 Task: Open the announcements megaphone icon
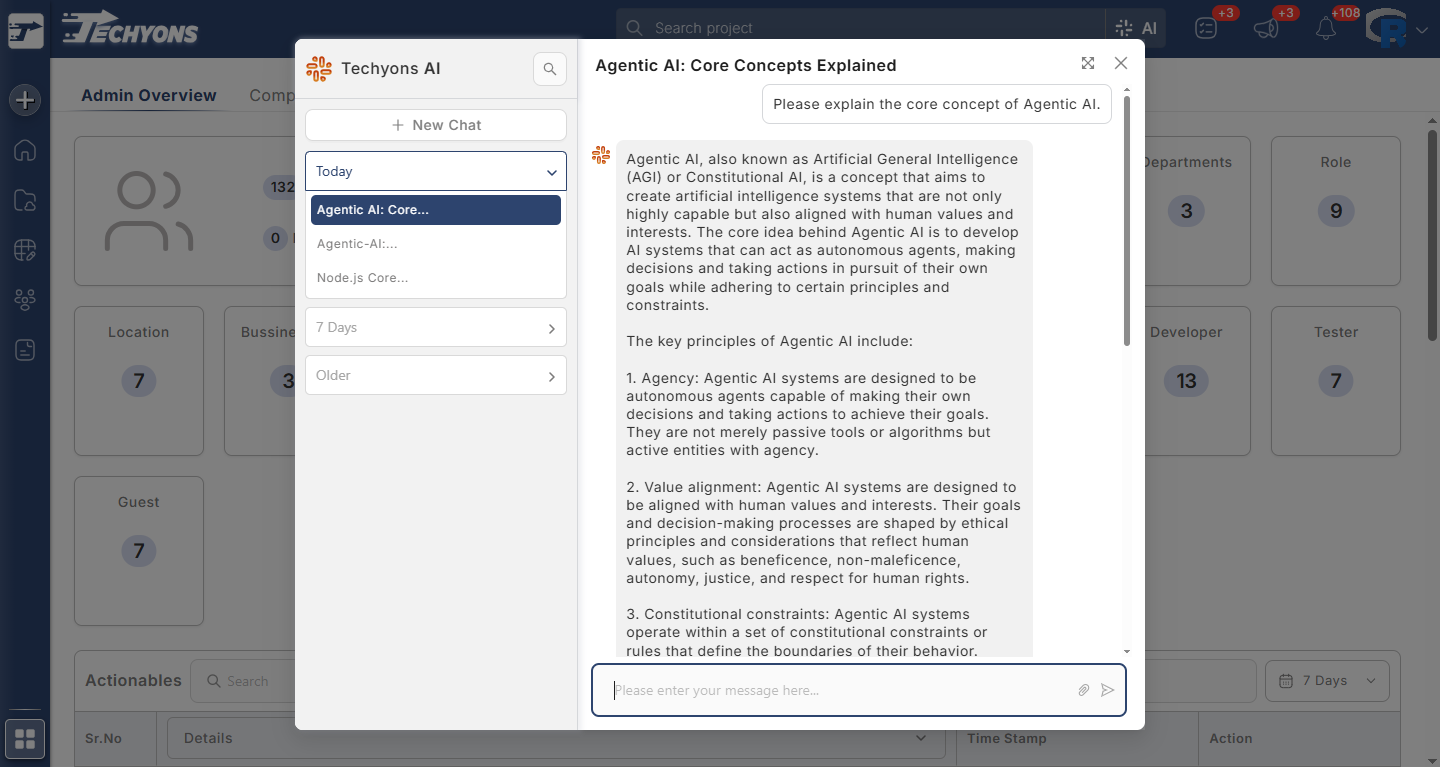pyautogui.click(x=1266, y=28)
